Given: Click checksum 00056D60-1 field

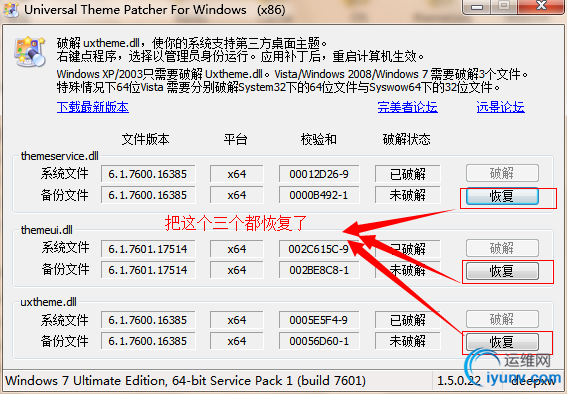Looking at the screenshot, I should pos(319,341).
